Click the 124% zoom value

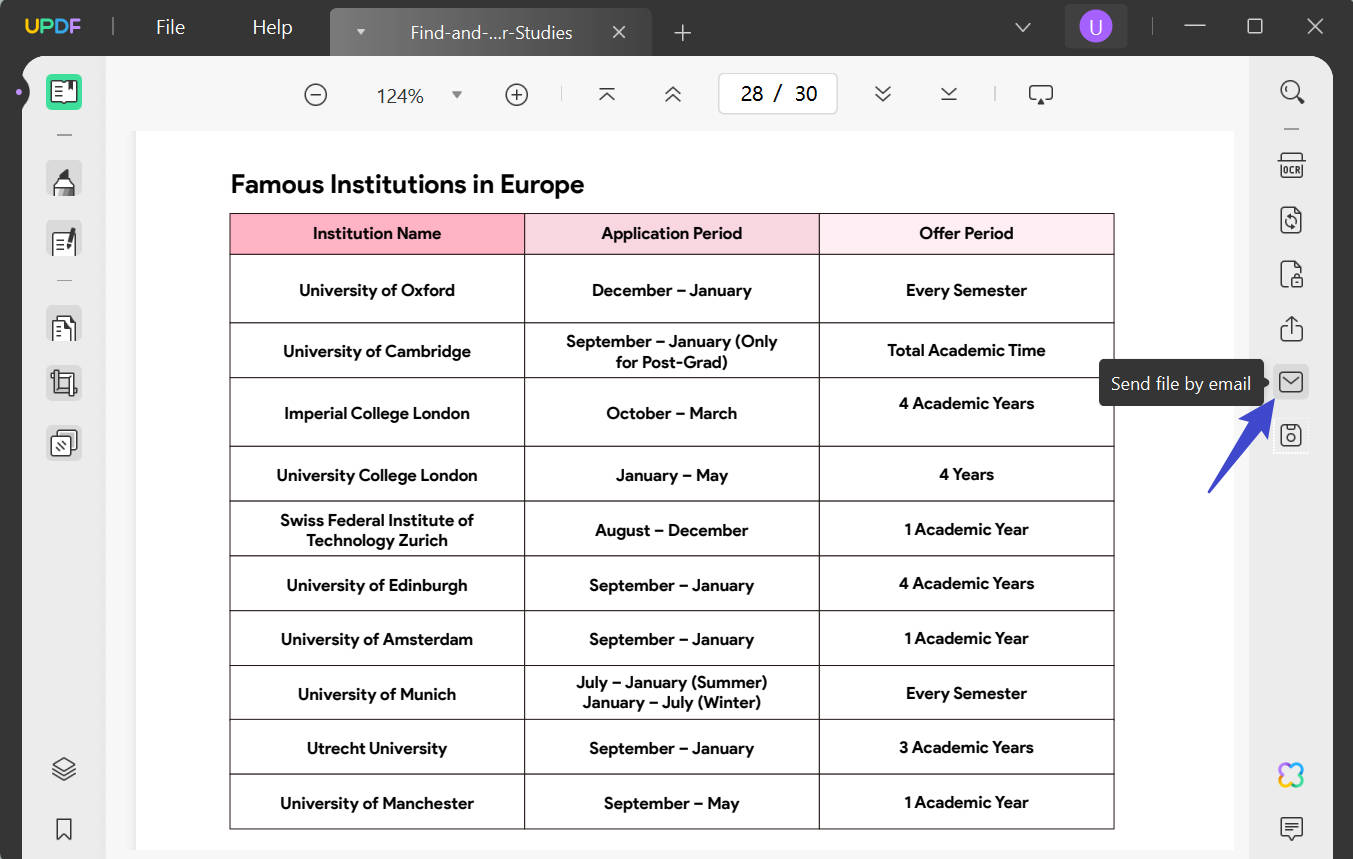[400, 96]
